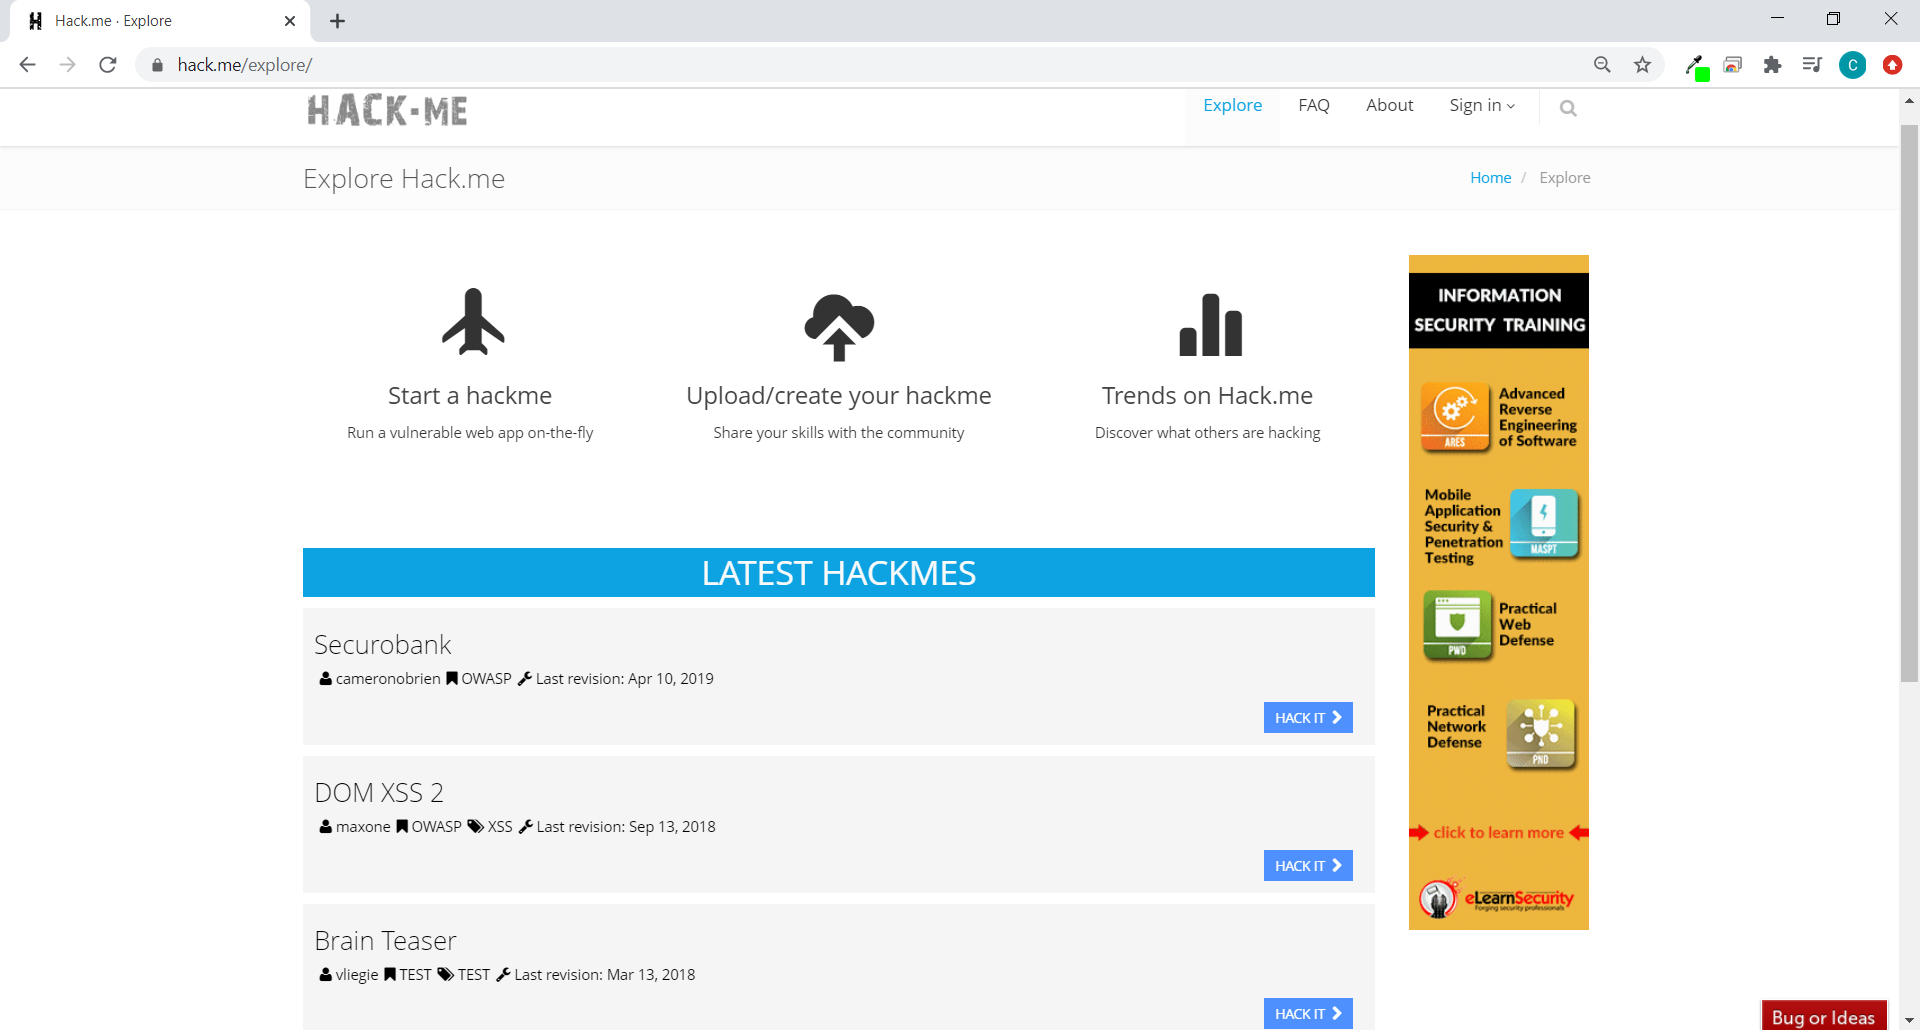Click HACK IT on DOM XSS 2

coord(1307,865)
